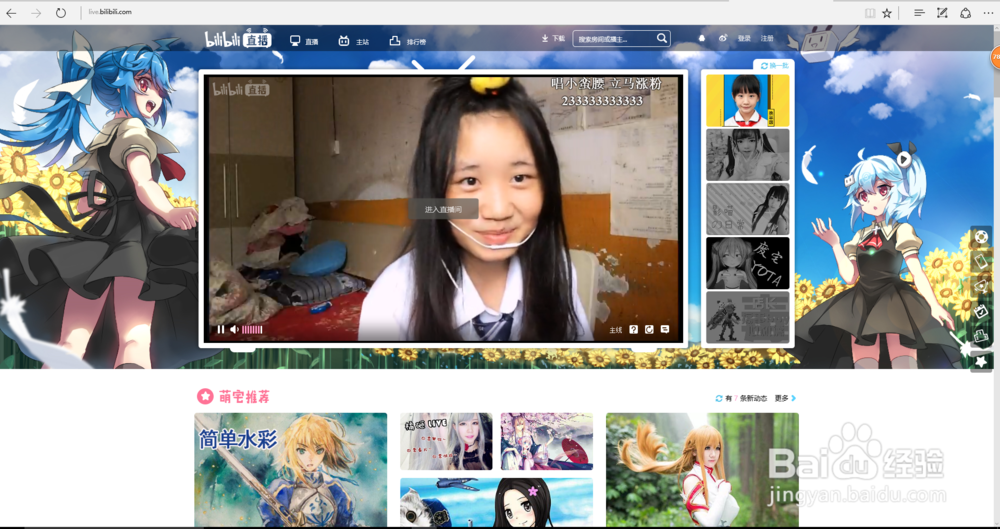1000x529 pixels.
Task: Click the 下载 download link
Action: tap(553, 38)
